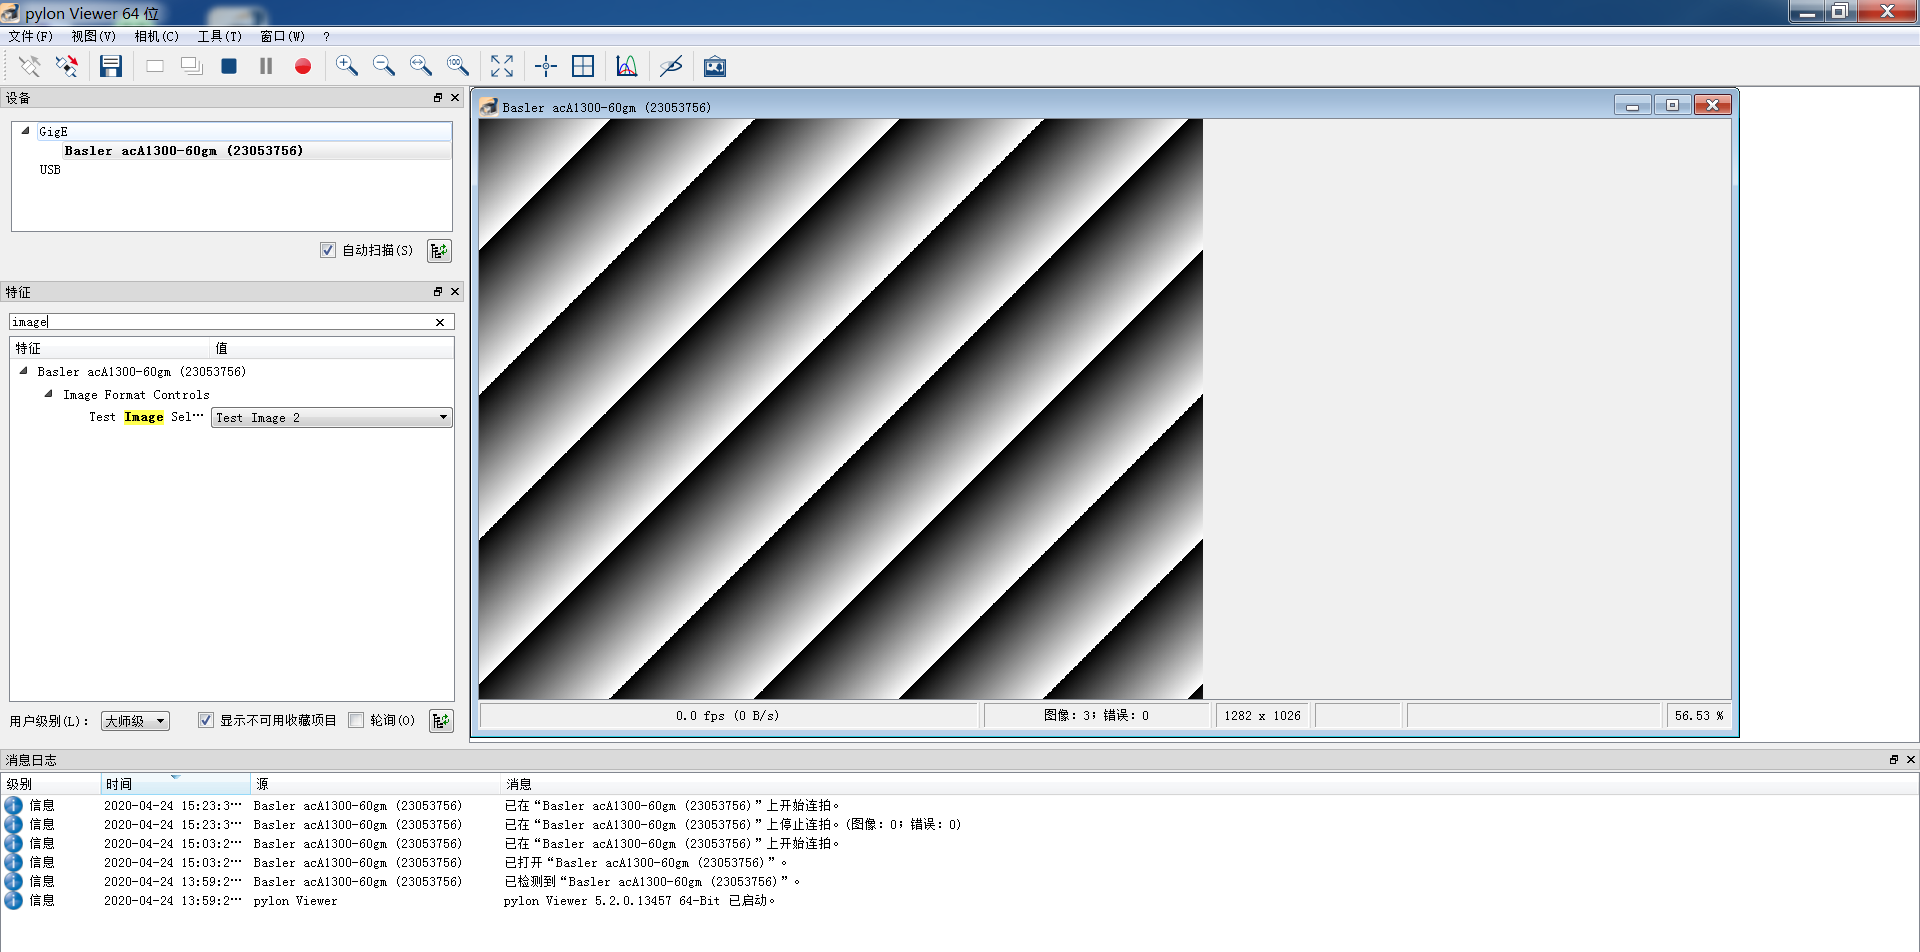
Task: Select the single shot capture icon
Action: (154, 66)
